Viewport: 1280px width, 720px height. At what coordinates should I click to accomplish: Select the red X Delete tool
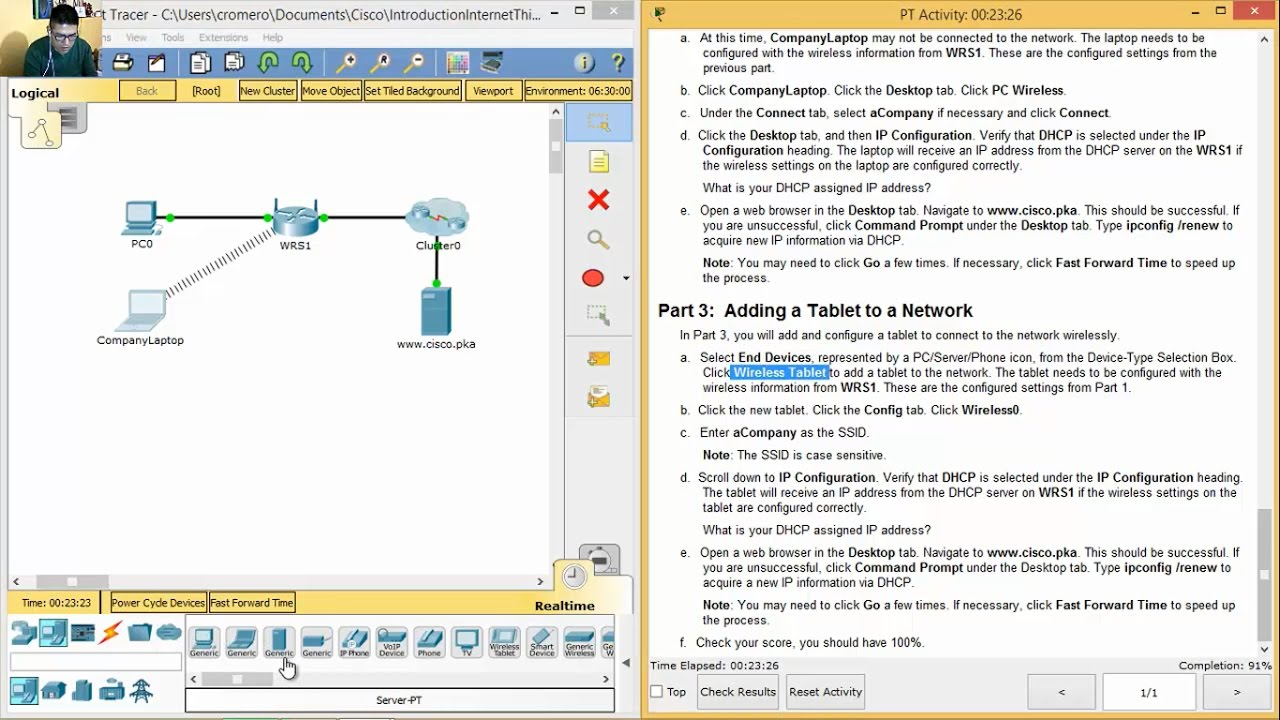coord(598,200)
